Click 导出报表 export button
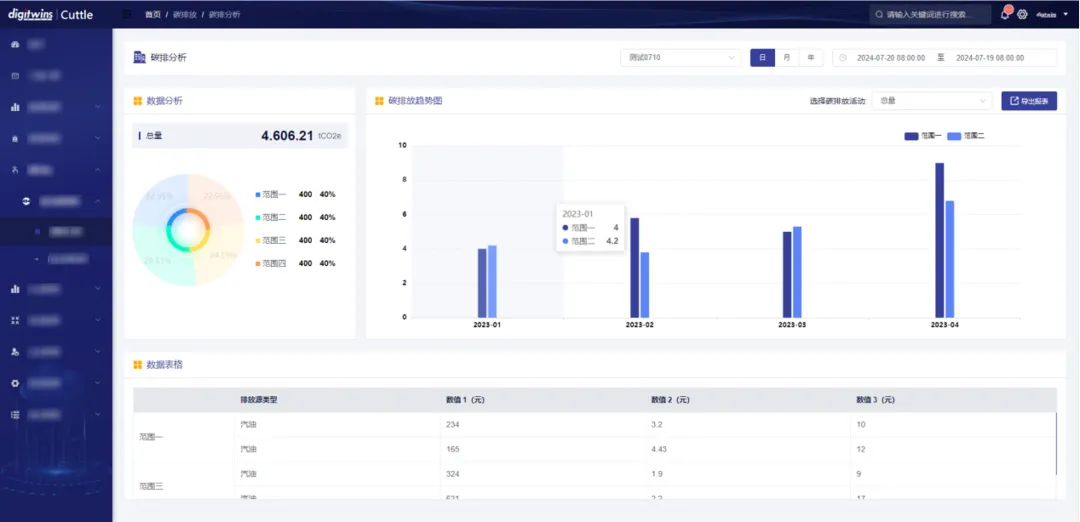 tap(1029, 101)
